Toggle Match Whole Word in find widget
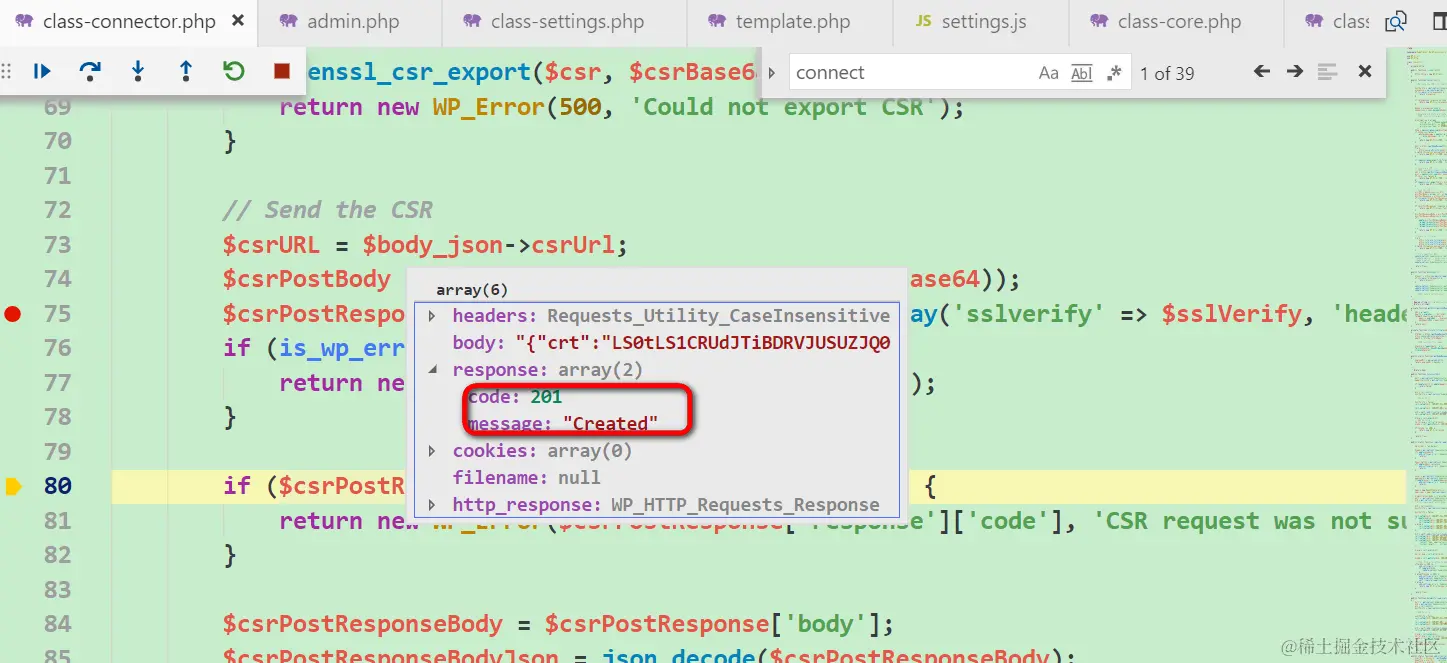 (1082, 72)
